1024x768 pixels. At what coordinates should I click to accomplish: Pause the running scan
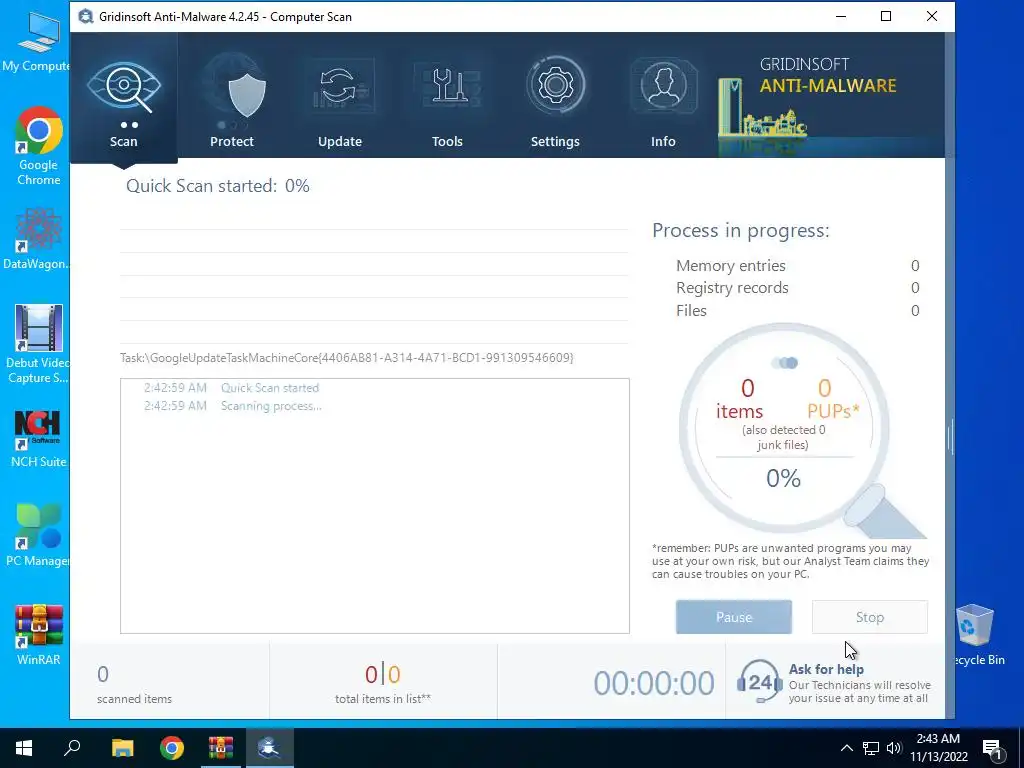(x=733, y=617)
